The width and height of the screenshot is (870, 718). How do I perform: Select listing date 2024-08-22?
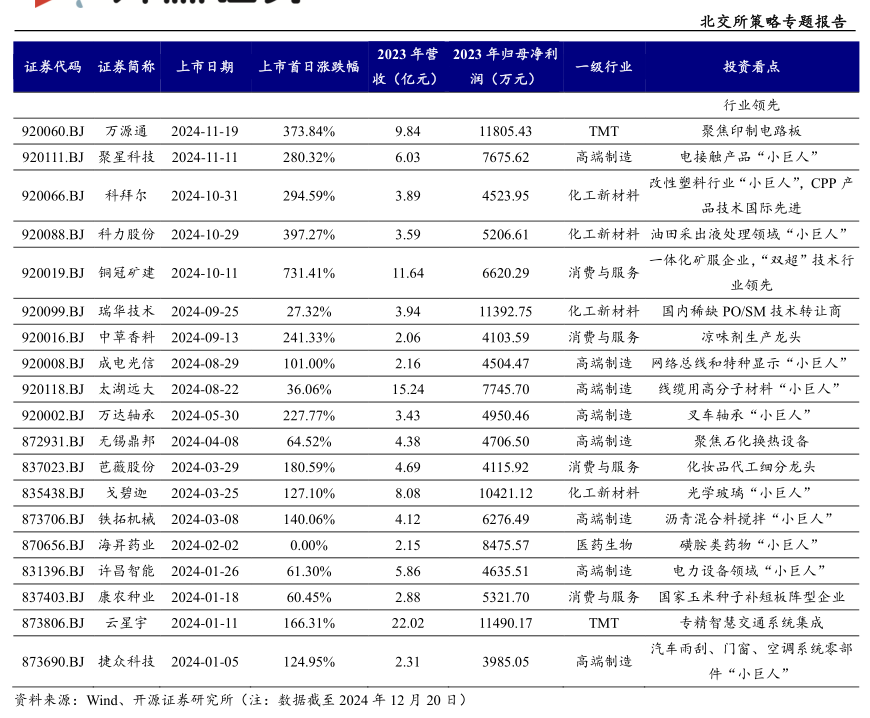[205, 390]
